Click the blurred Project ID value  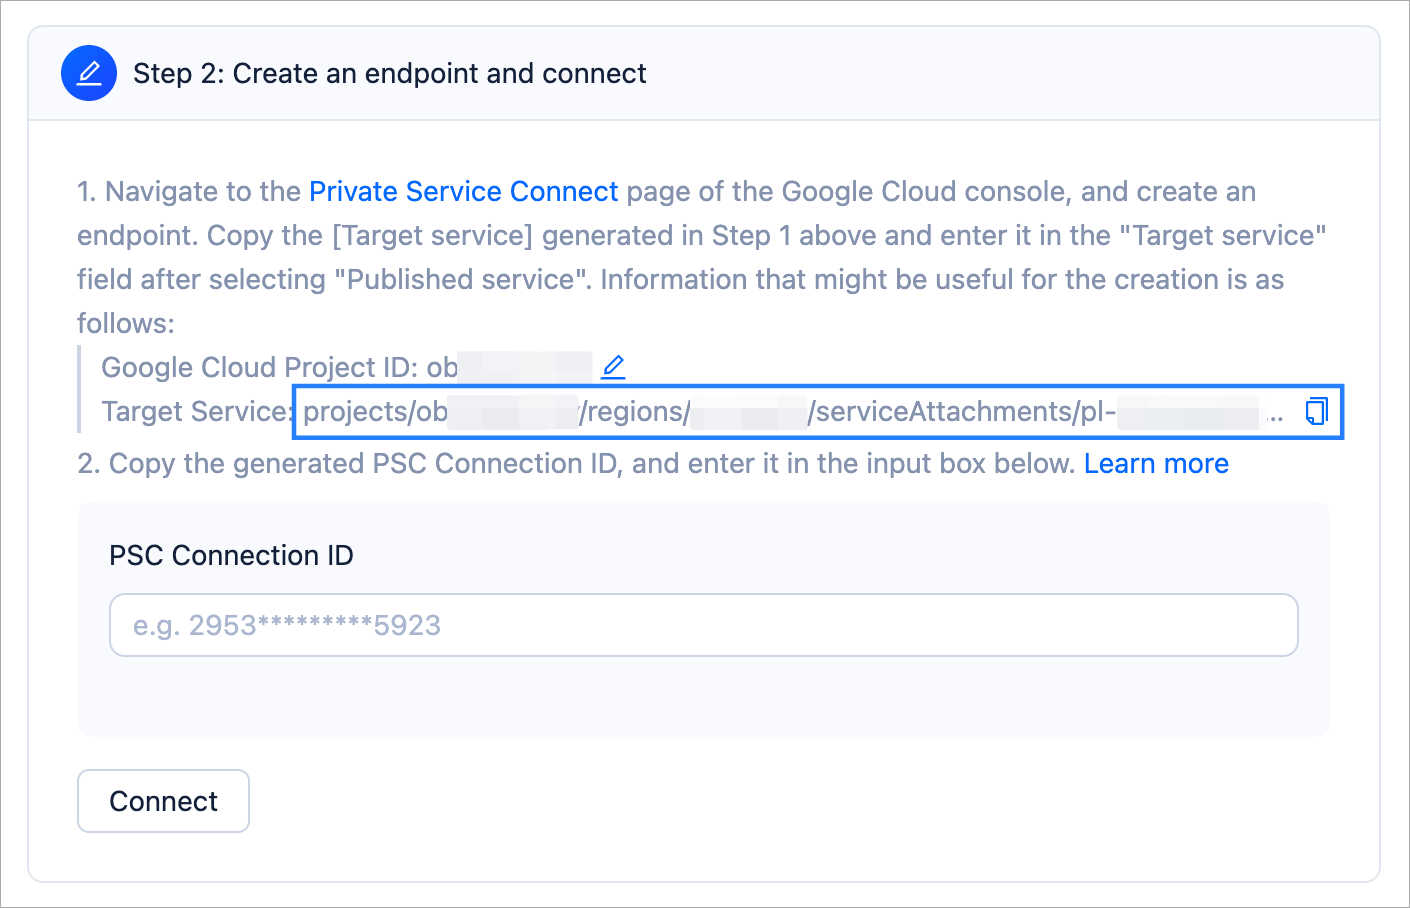tap(525, 367)
